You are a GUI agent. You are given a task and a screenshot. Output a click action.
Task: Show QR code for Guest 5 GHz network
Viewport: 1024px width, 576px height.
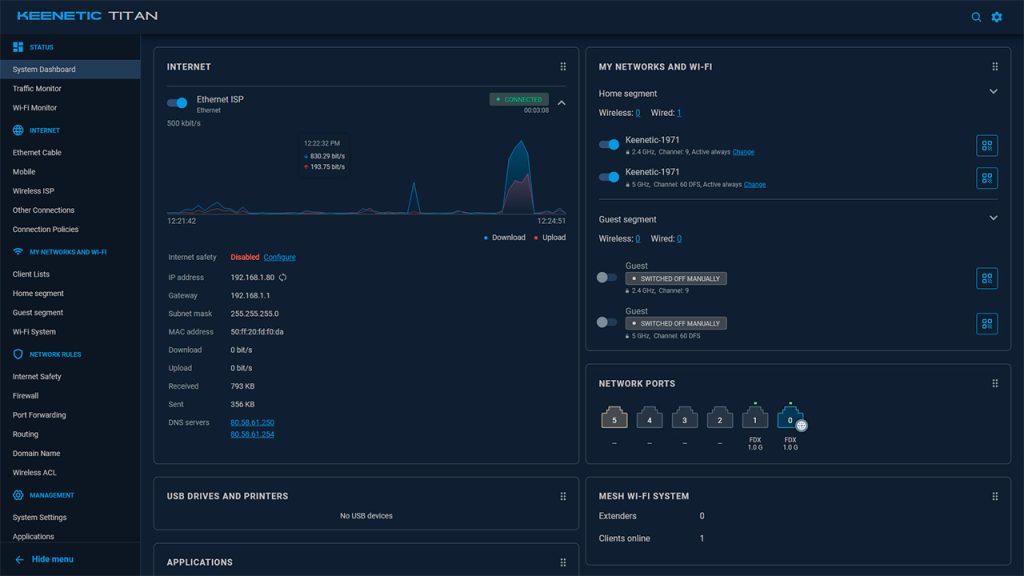coord(987,323)
